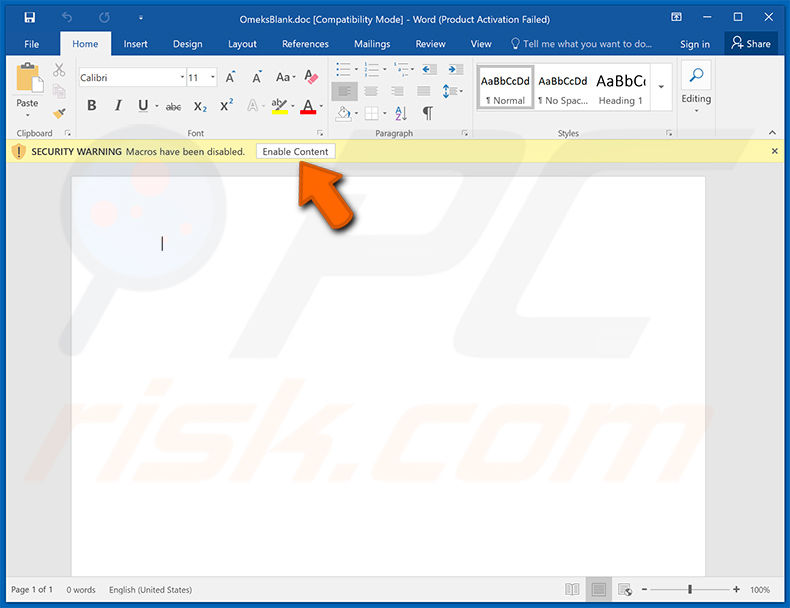Select the Format Painter brush
Screen dimensions: 790x608
59,113
